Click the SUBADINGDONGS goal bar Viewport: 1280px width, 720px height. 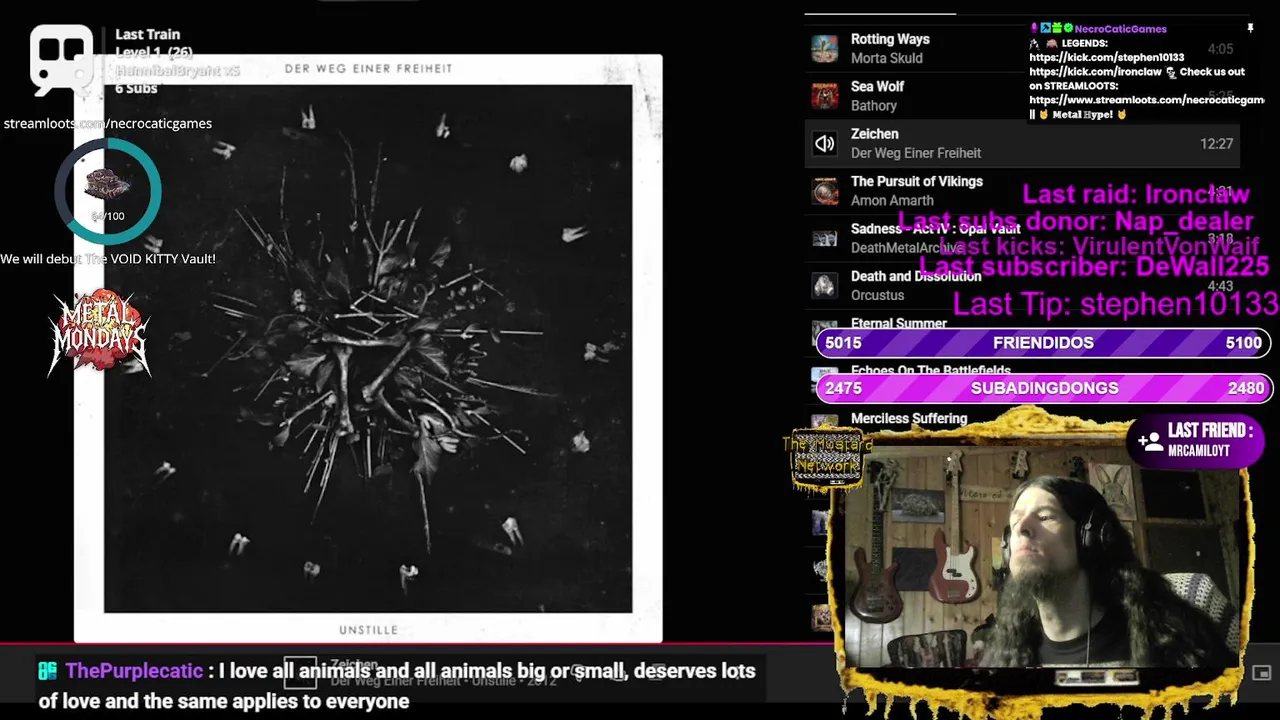[1043, 388]
